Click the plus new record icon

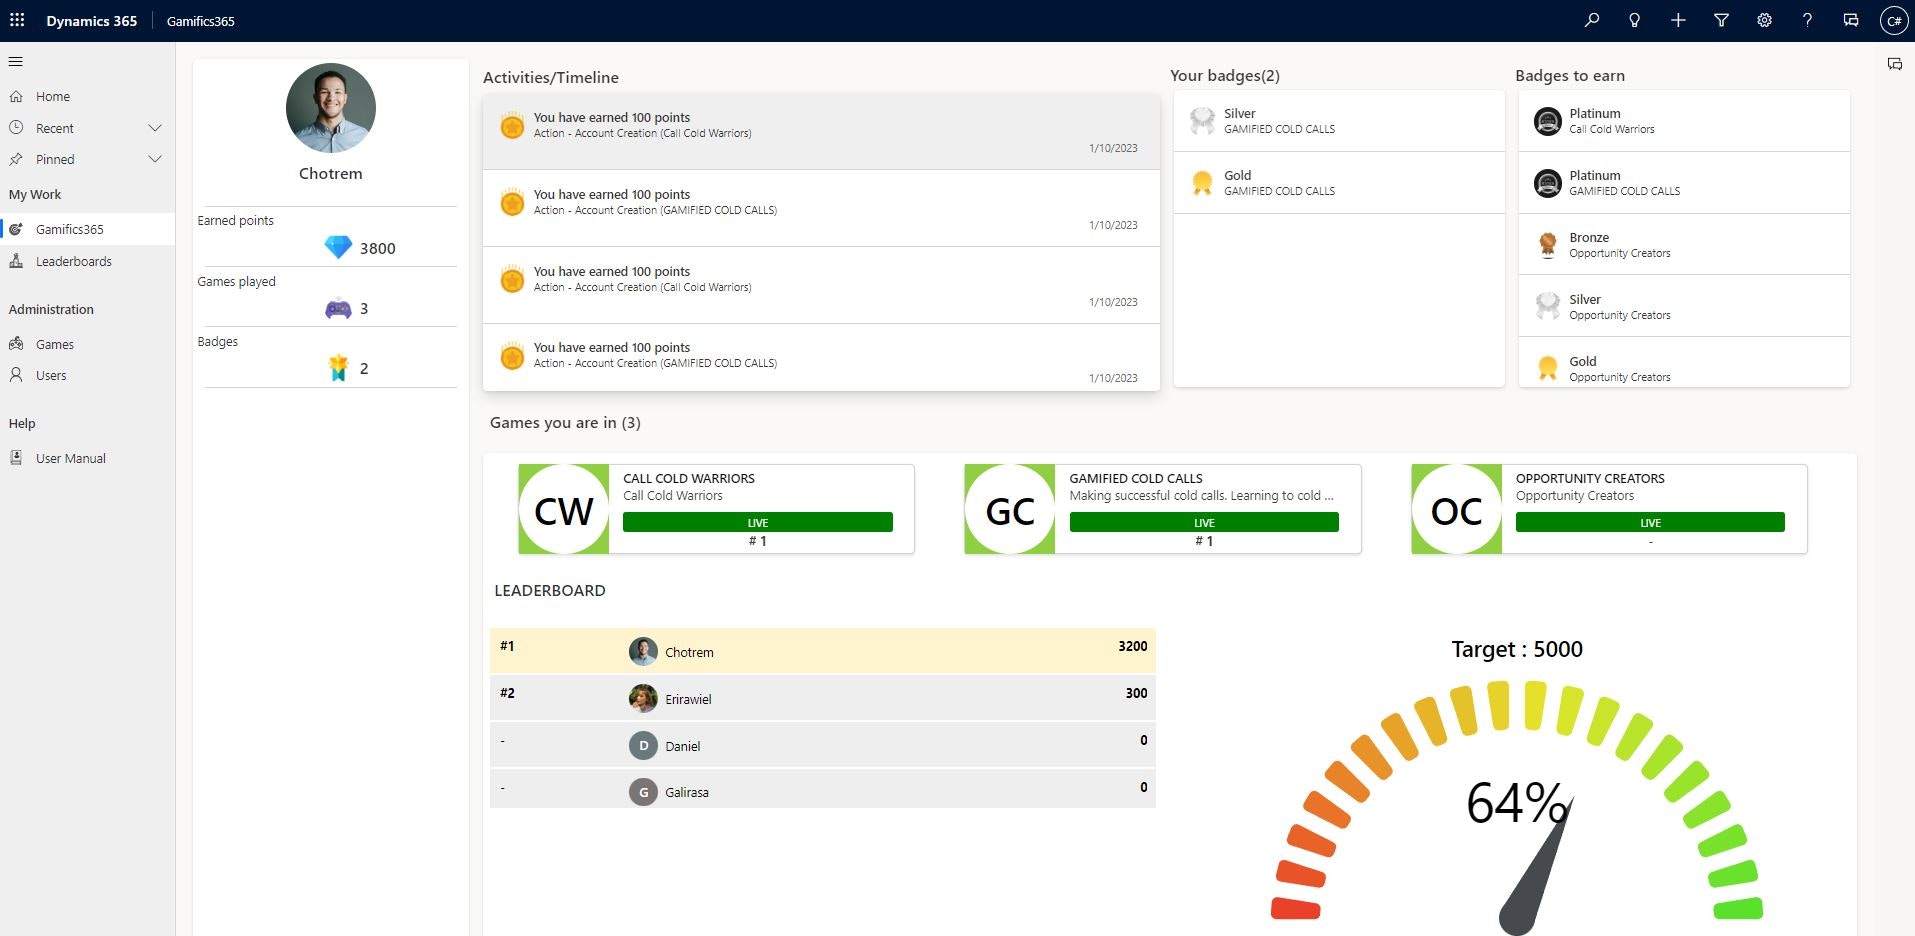coord(1678,20)
